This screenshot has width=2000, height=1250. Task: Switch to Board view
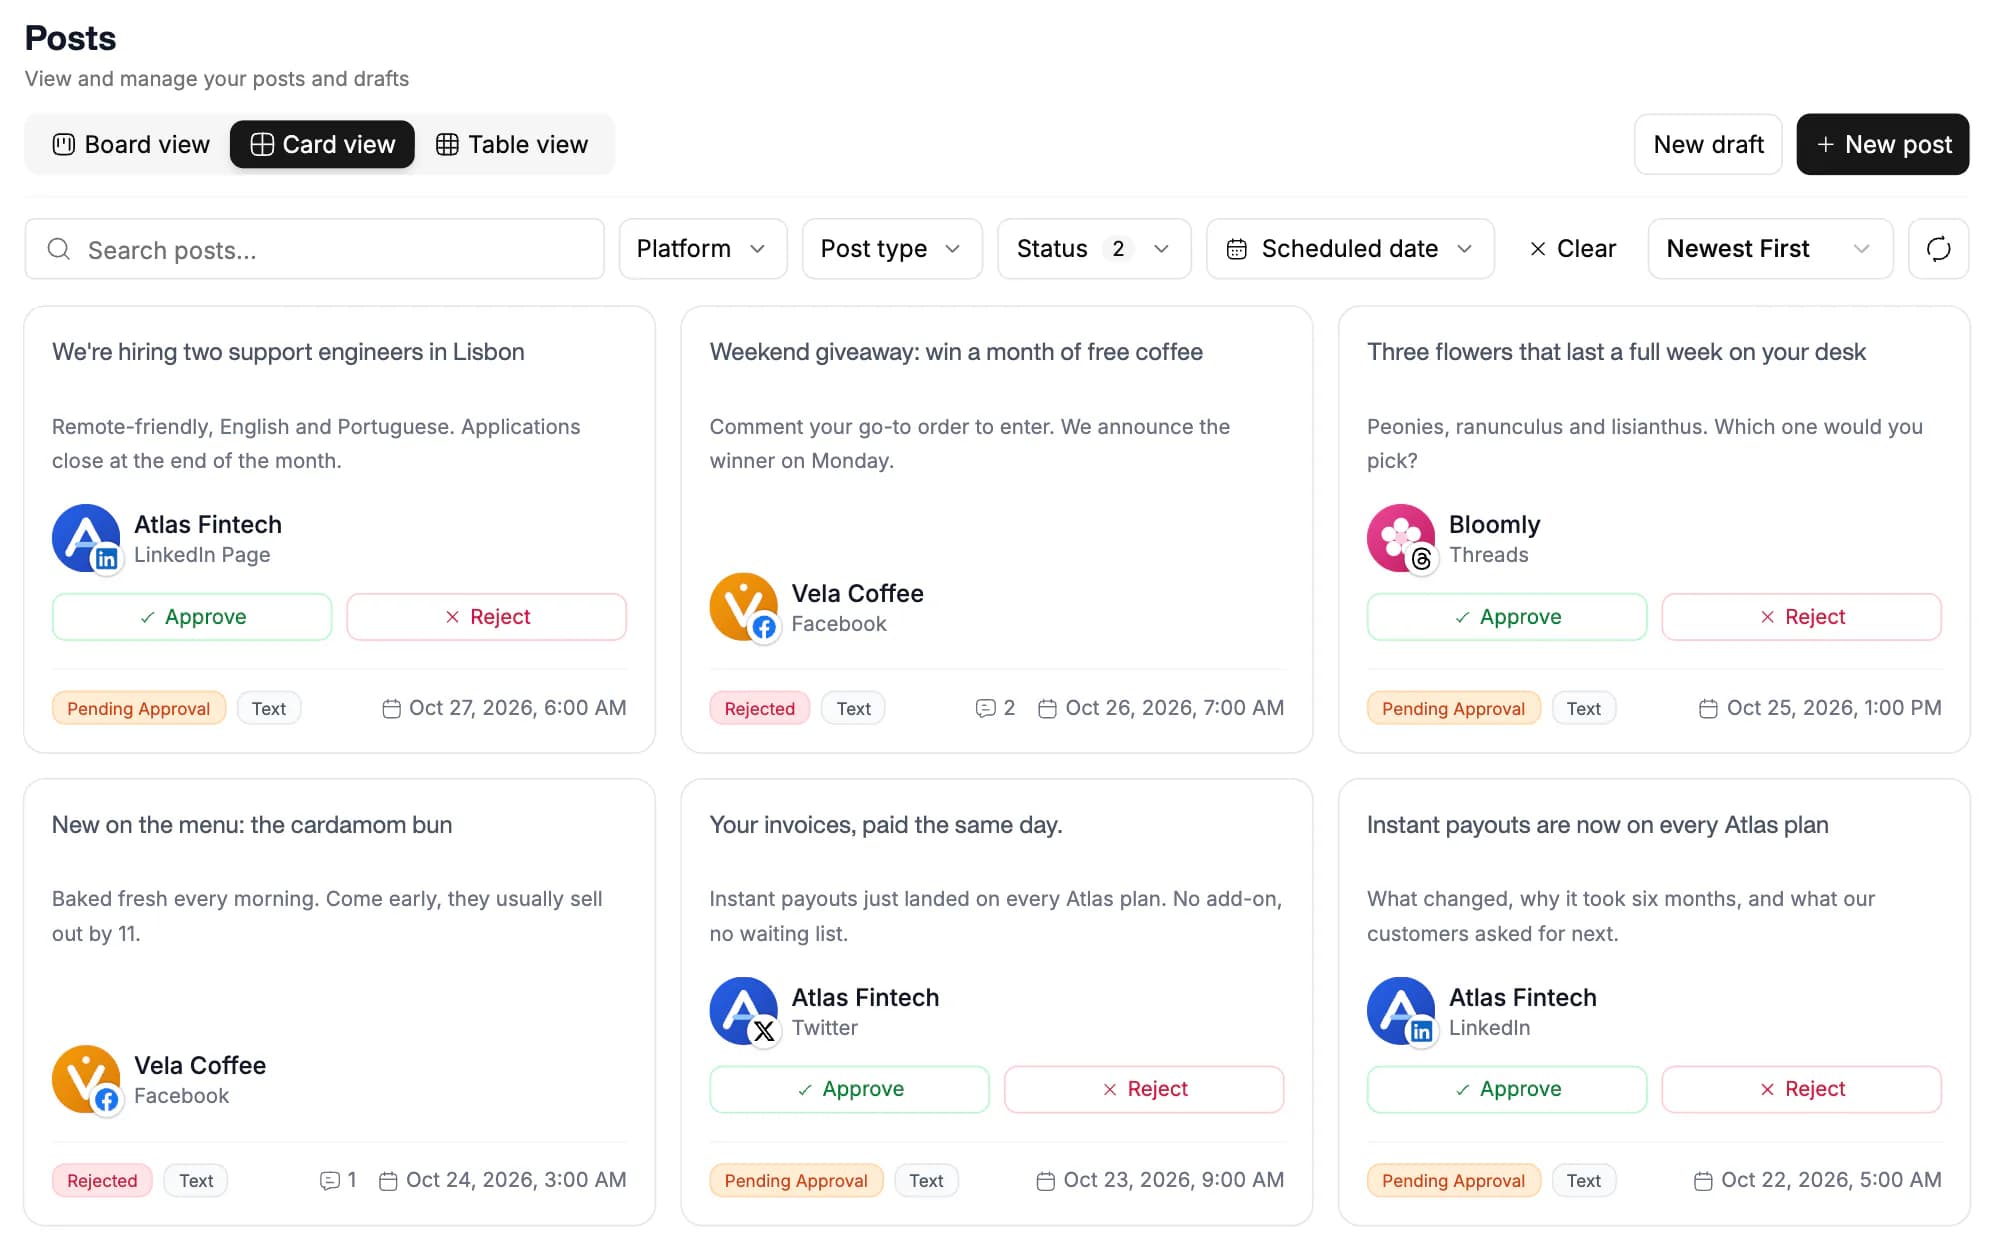(131, 145)
